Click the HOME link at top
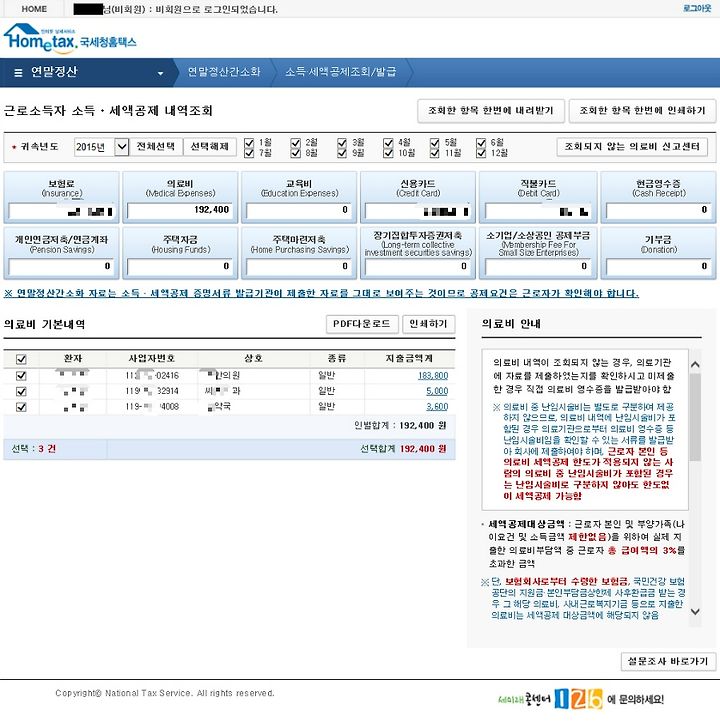Viewport: 720px width, 728px height. point(34,9)
